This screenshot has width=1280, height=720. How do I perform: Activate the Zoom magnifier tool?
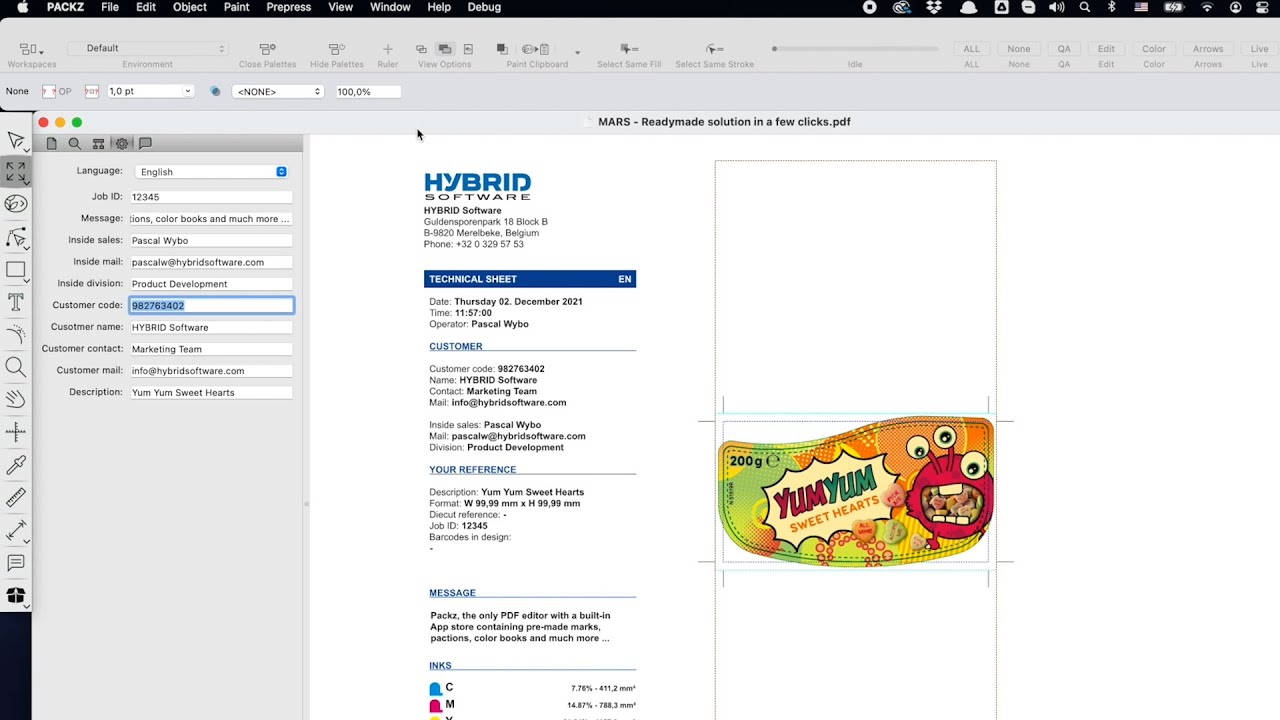click(x=15, y=367)
